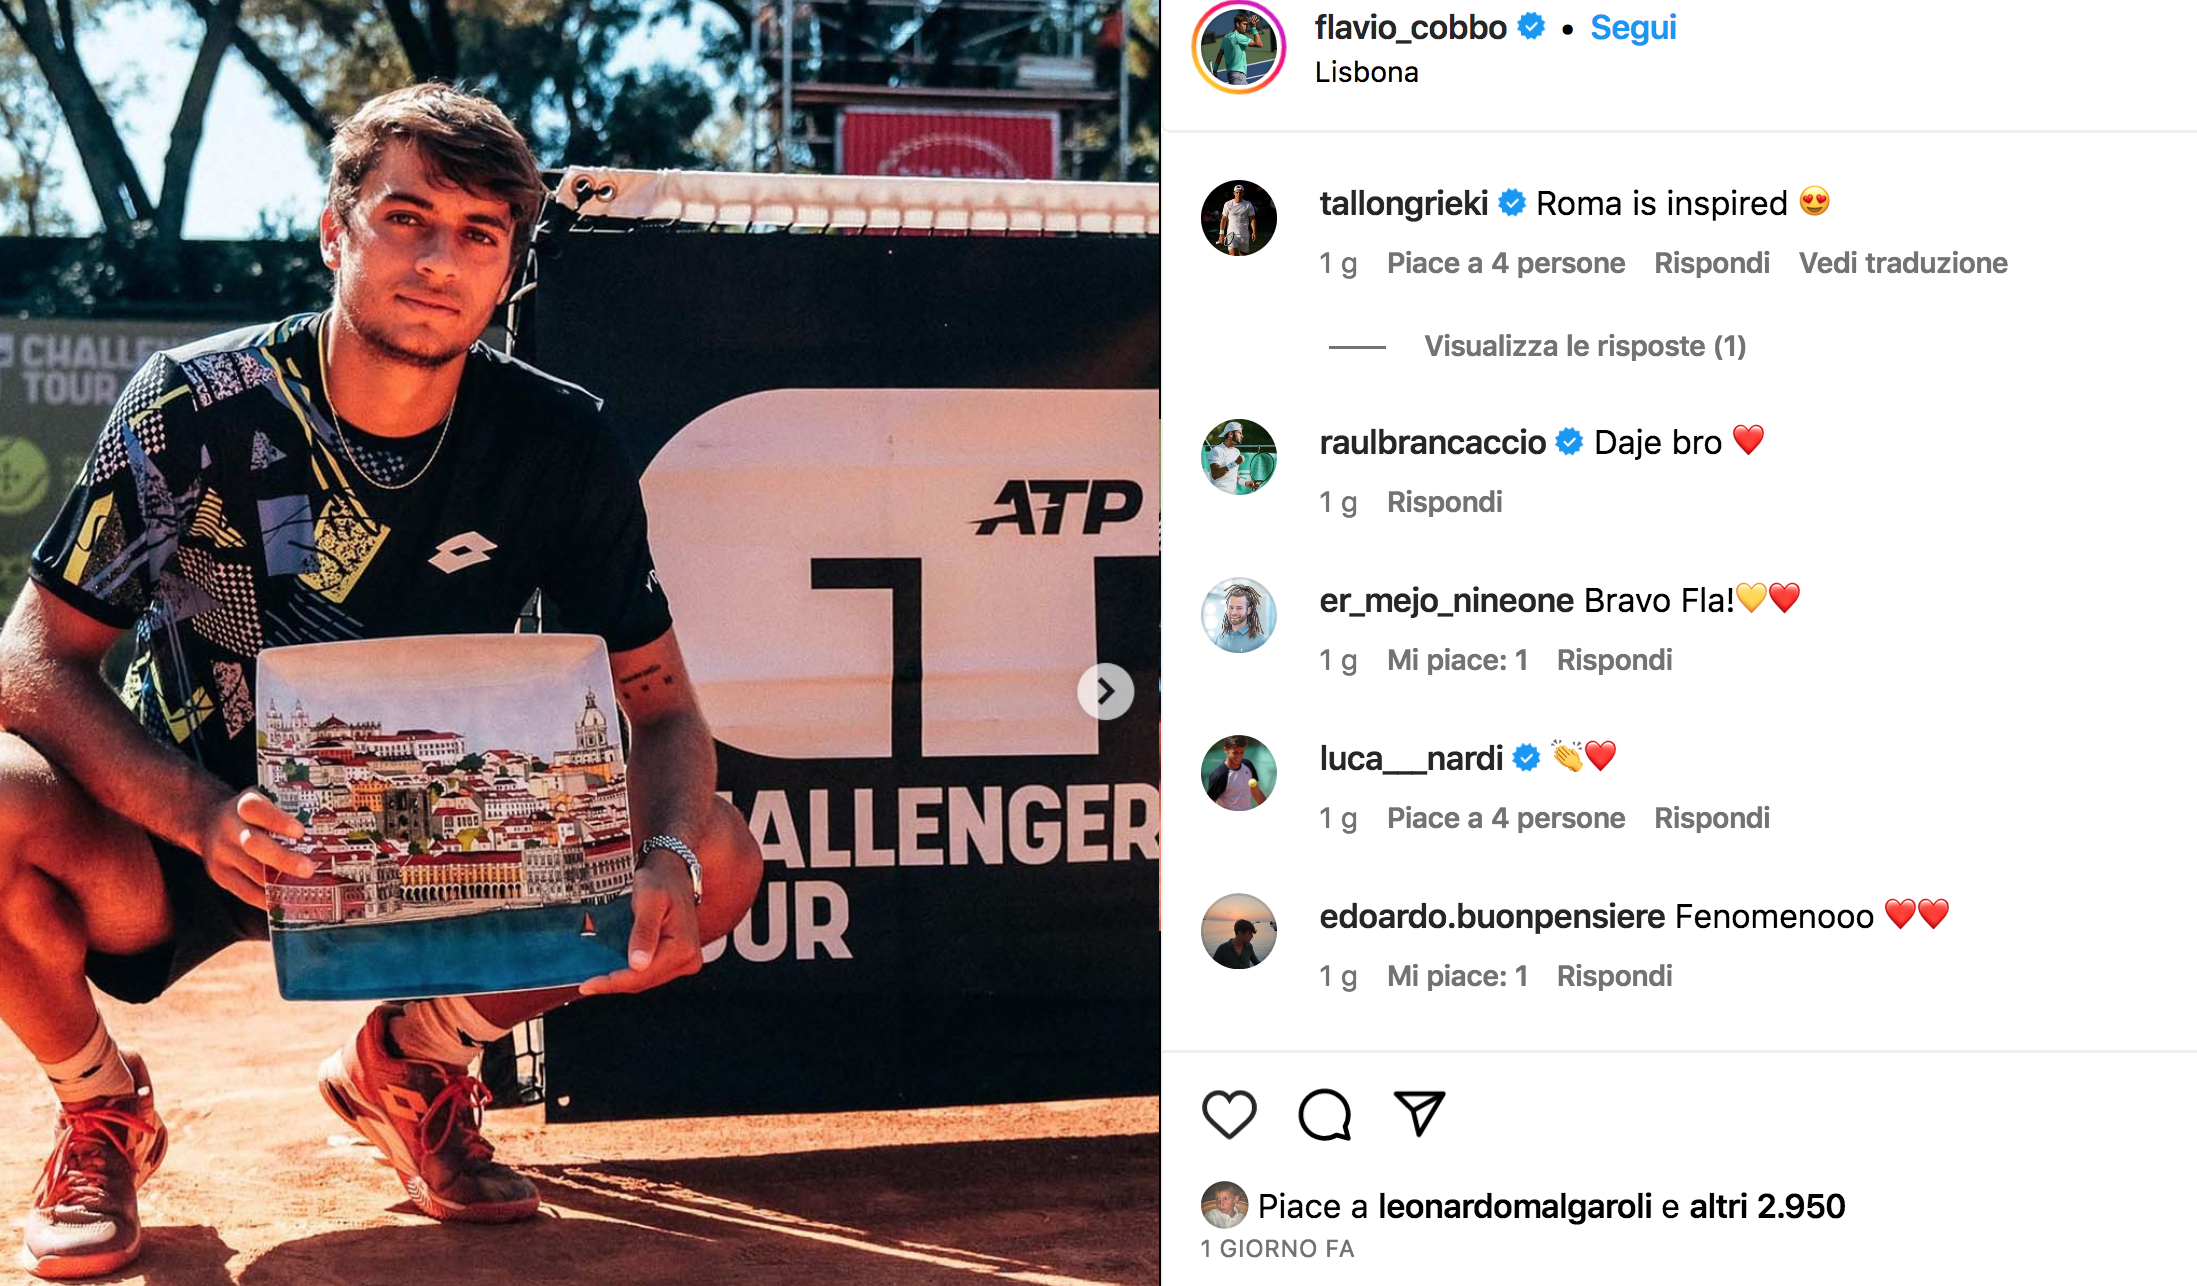Open raulbrancaccio's avatar
This screenshot has width=2197, height=1286.
[x=1239, y=457]
